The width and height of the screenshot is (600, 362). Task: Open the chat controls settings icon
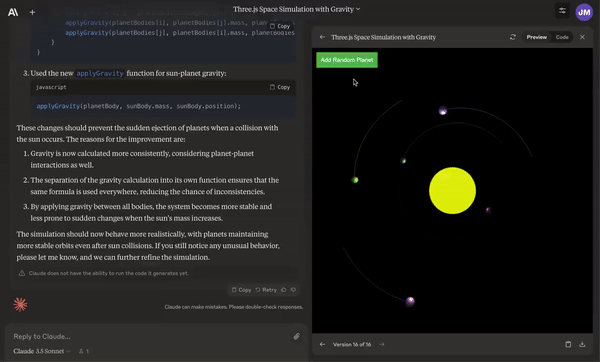562,11
